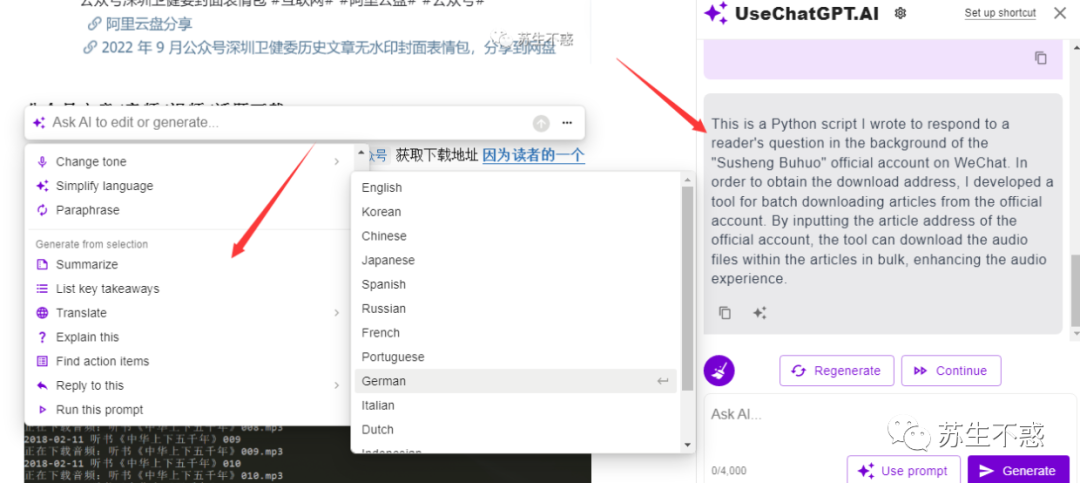Select Spanish in language list
Screen dimensions: 1080x483
(515, 285)
